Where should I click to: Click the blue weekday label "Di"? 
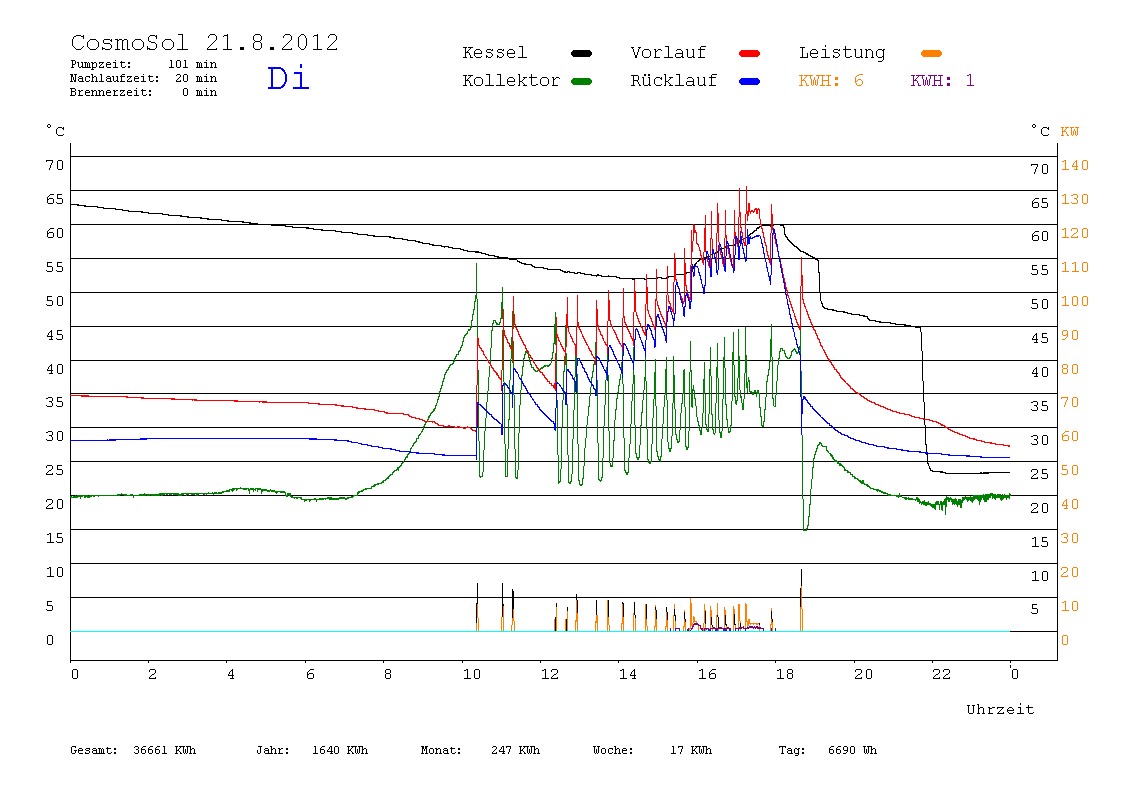tap(288, 78)
